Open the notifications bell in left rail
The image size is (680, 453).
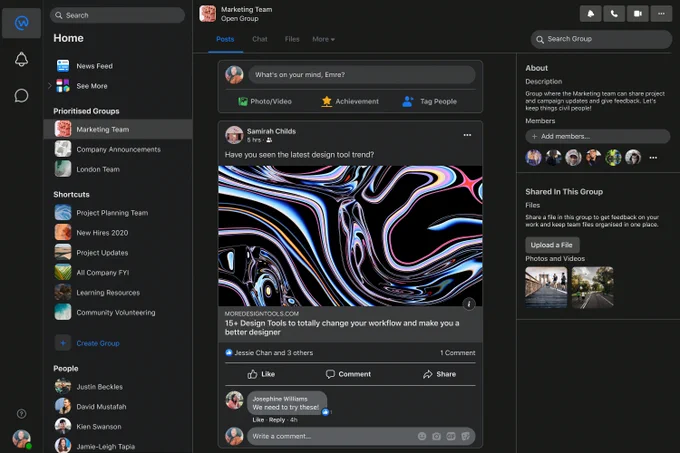pyautogui.click(x=21, y=59)
